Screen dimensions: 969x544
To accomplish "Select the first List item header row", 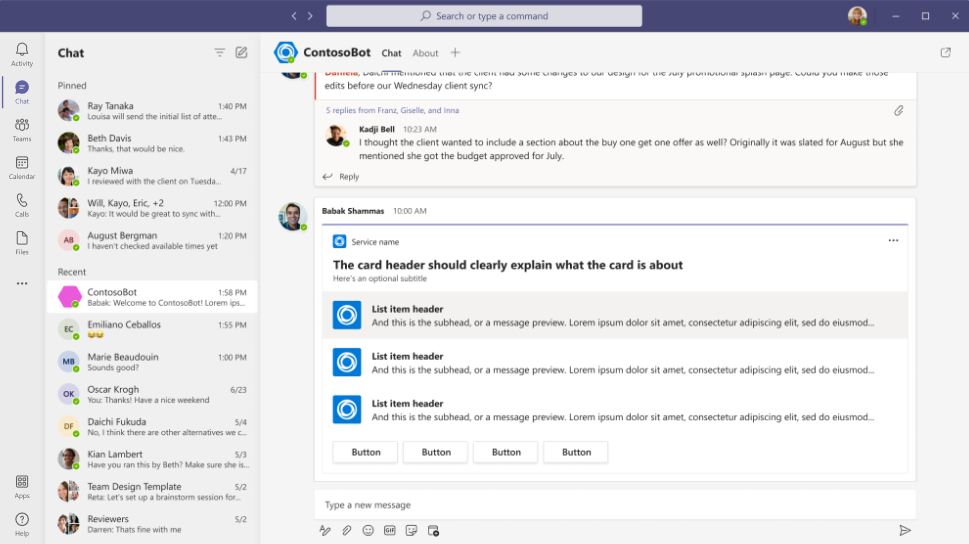I will (x=615, y=315).
